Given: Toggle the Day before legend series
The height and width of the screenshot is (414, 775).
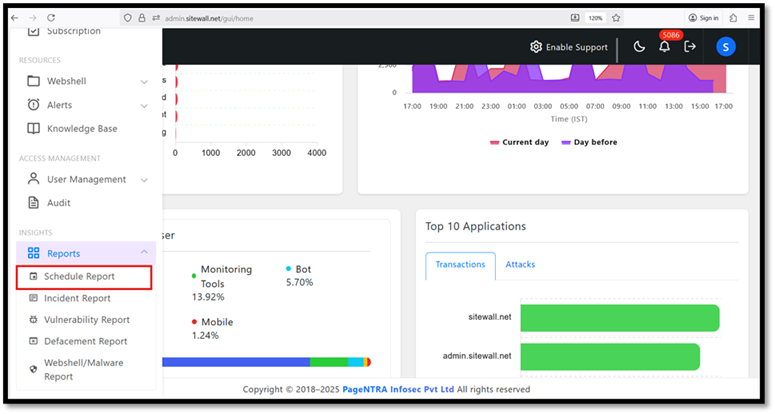Looking at the screenshot, I should [x=589, y=142].
